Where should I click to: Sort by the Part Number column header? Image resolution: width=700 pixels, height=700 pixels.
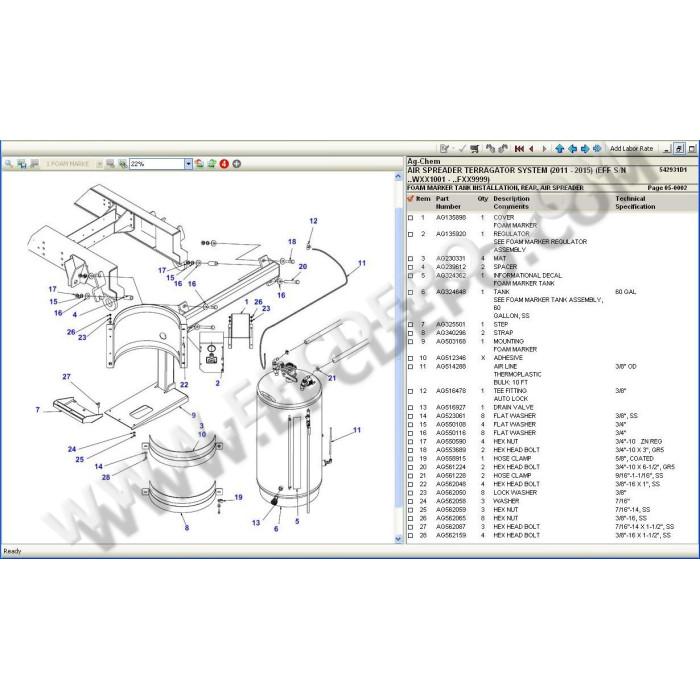pos(448,203)
